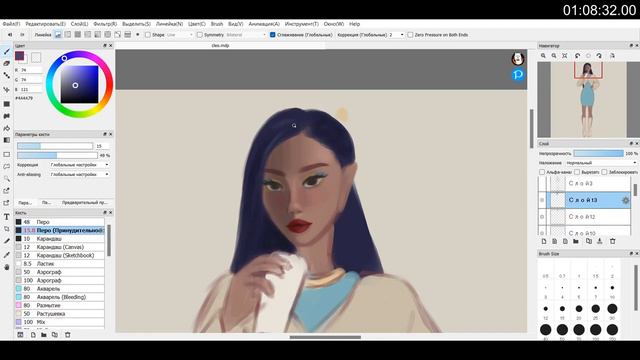This screenshot has height=360, width=640.
Task: Create new layer in Layer panel
Action: (x=544, y=241)
